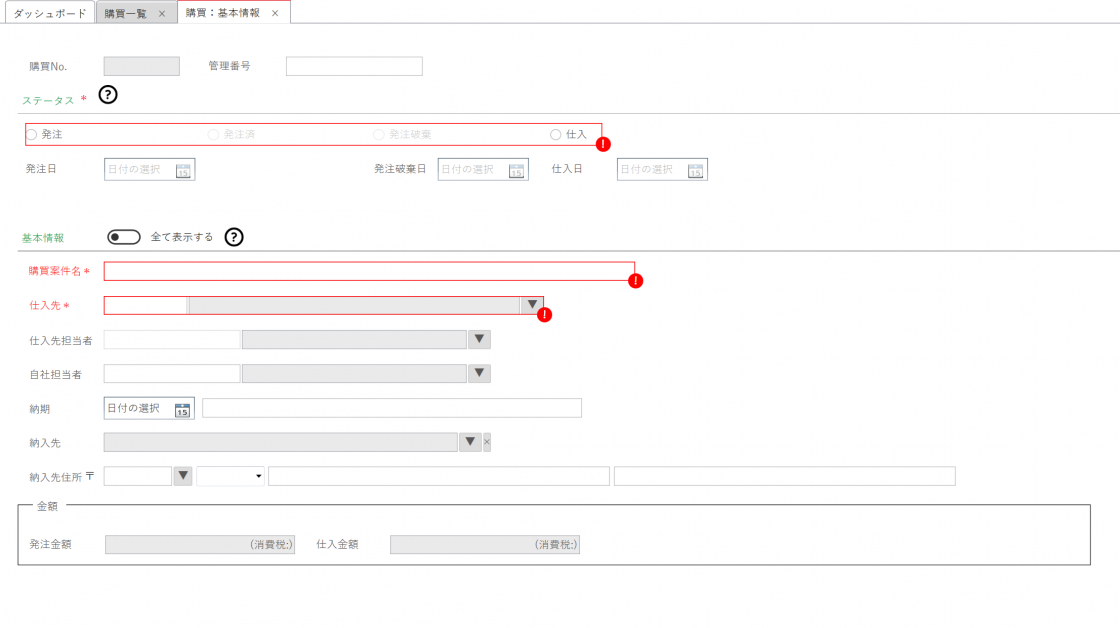1120x628 pixels.
Task: Click the clear × icon beside 納入先
Action: (487, 442)
